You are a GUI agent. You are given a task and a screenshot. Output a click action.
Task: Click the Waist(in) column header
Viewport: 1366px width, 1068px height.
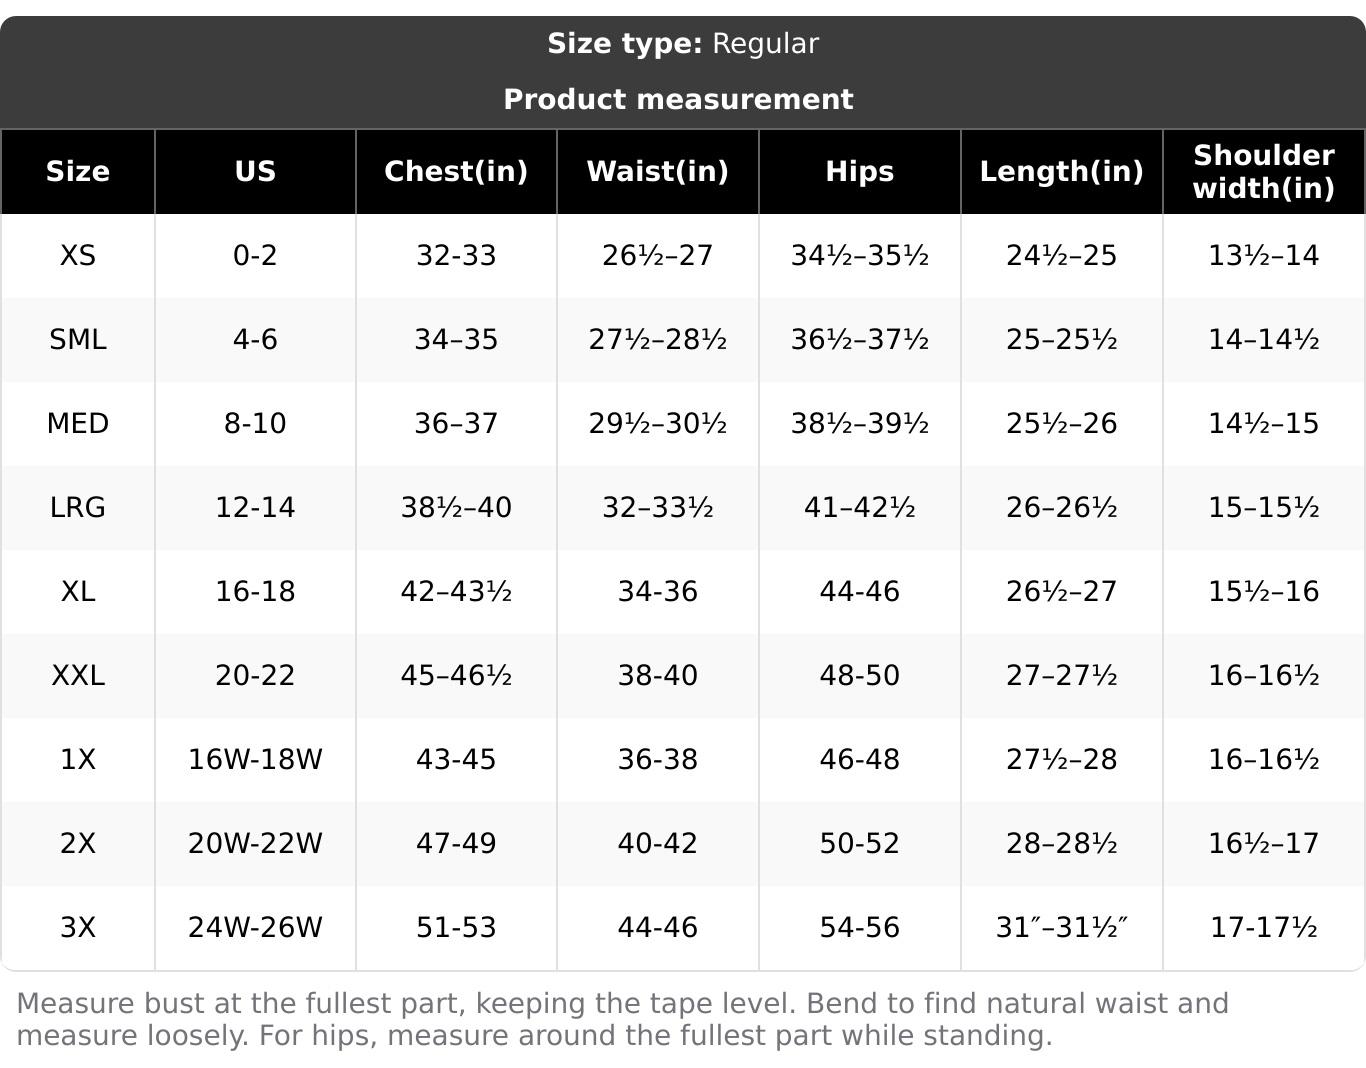(x=657, y=172)
